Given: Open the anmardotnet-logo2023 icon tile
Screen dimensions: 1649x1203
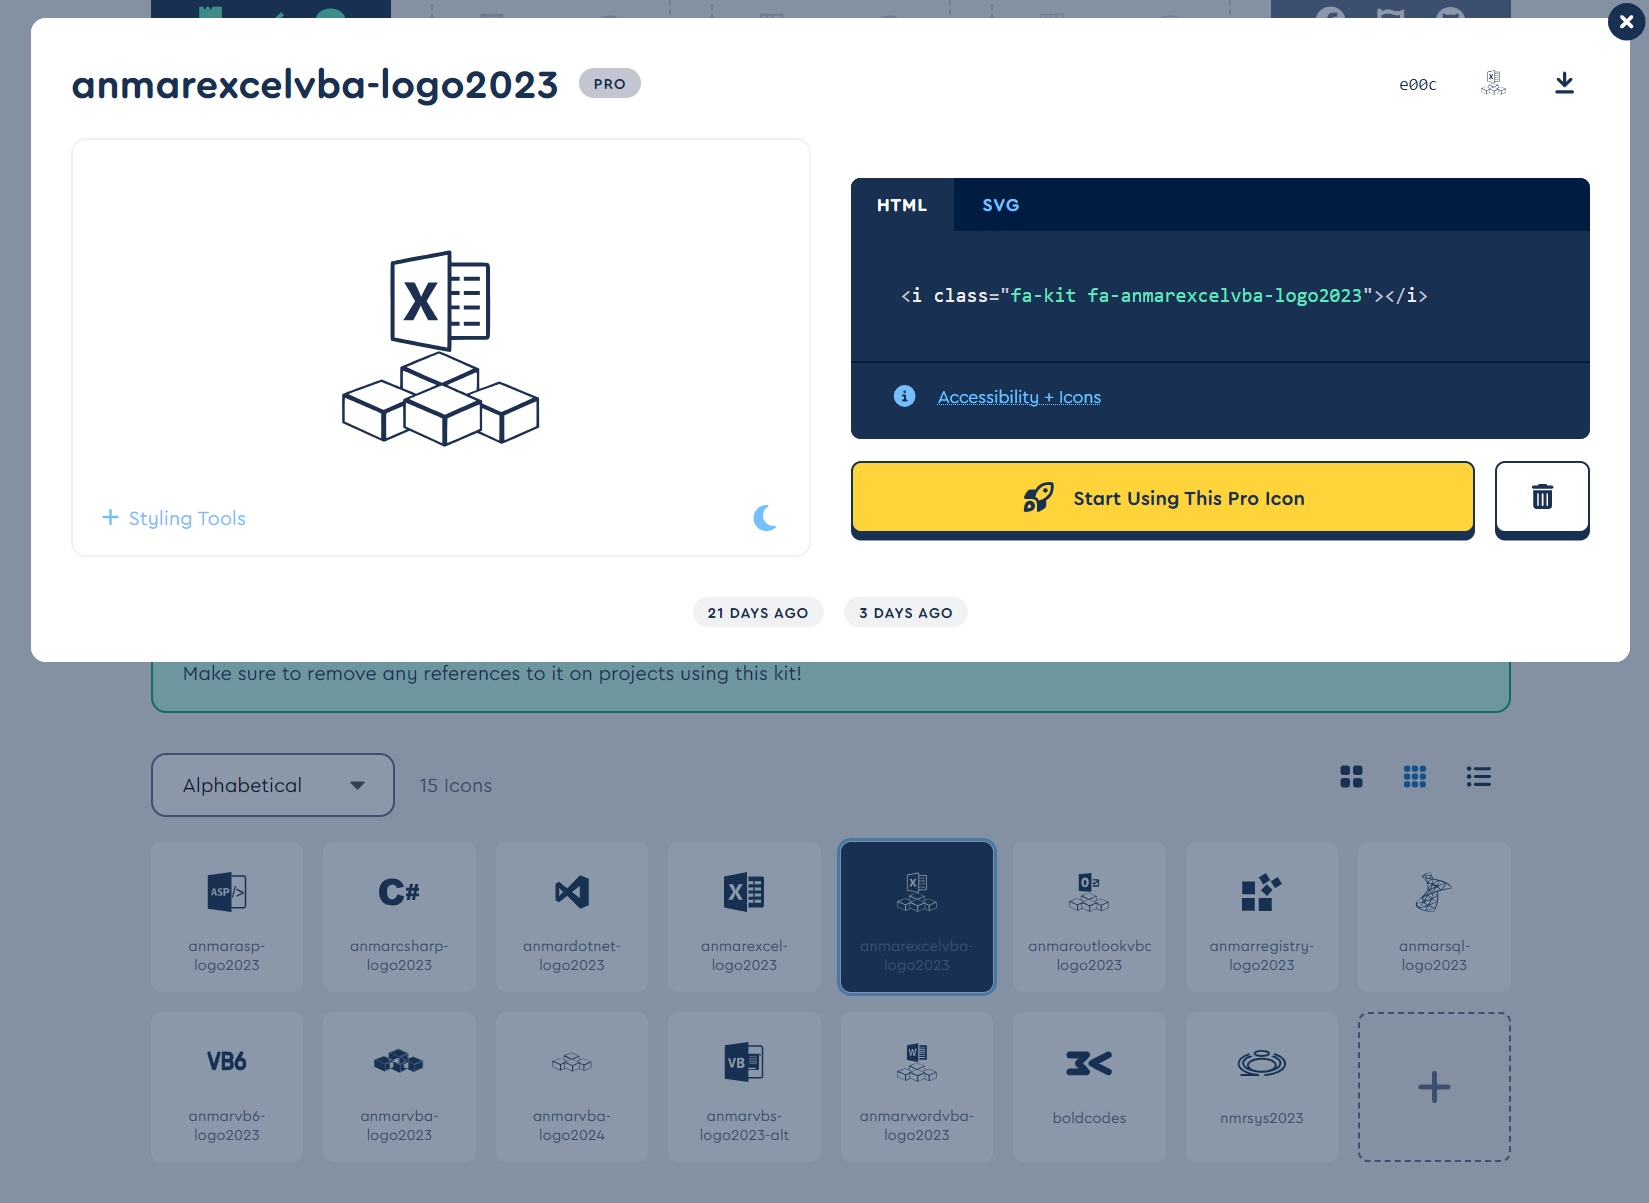Looking at the screenshot, I should click(572, 916).
